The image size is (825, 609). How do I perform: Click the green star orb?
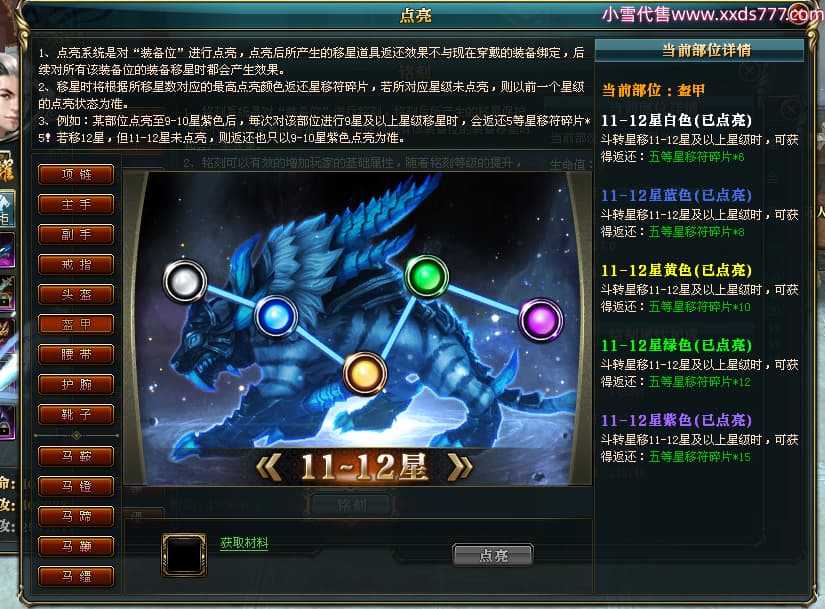[x=426, y=276]
